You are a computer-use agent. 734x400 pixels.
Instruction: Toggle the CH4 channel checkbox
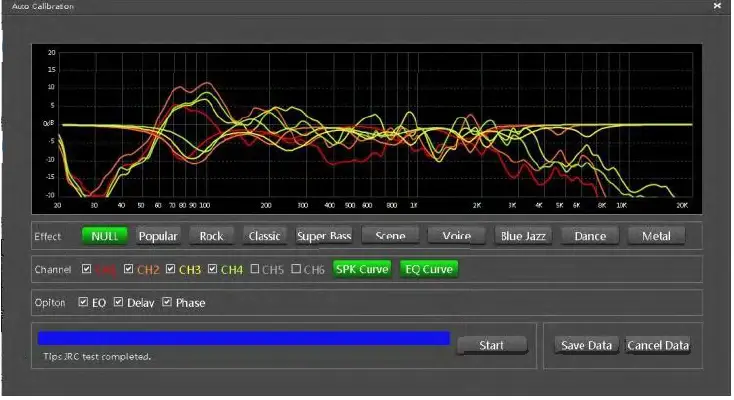(x=213, y=269)
